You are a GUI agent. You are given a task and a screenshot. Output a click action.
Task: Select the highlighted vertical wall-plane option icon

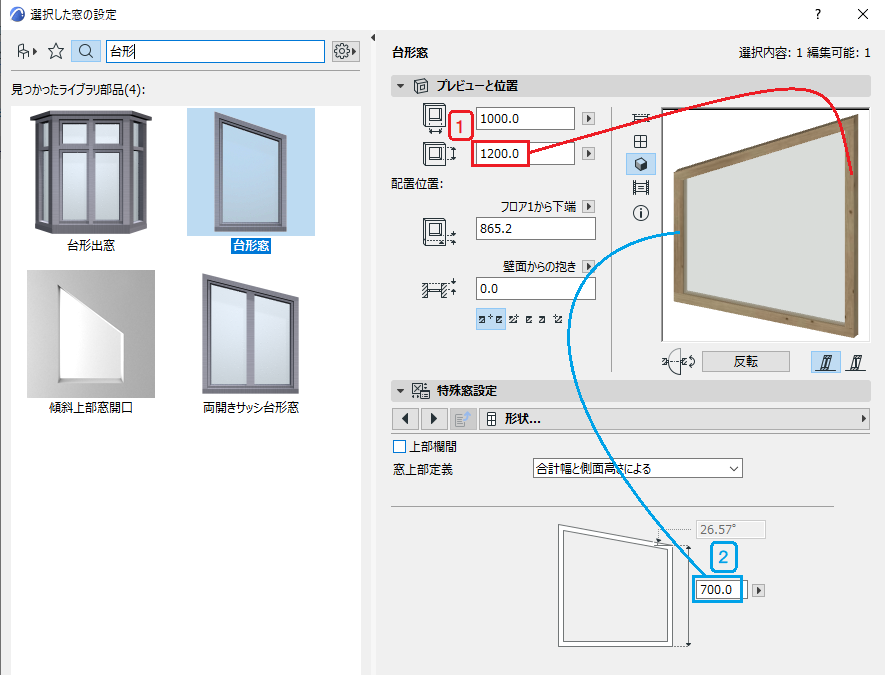click(826, 362)
